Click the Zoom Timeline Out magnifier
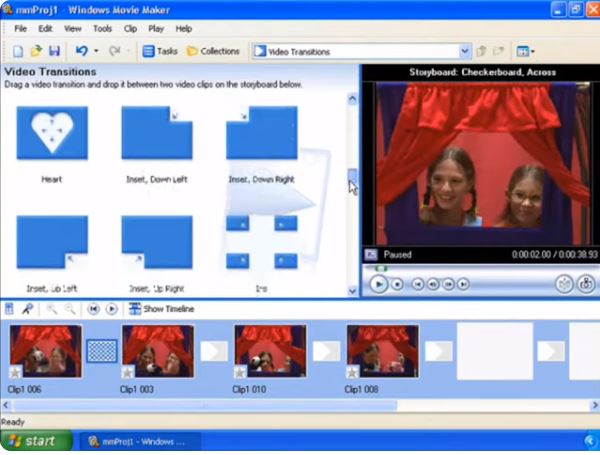This screenshot has height=455, width=600. pyautogui.click(x=70, y=309)
